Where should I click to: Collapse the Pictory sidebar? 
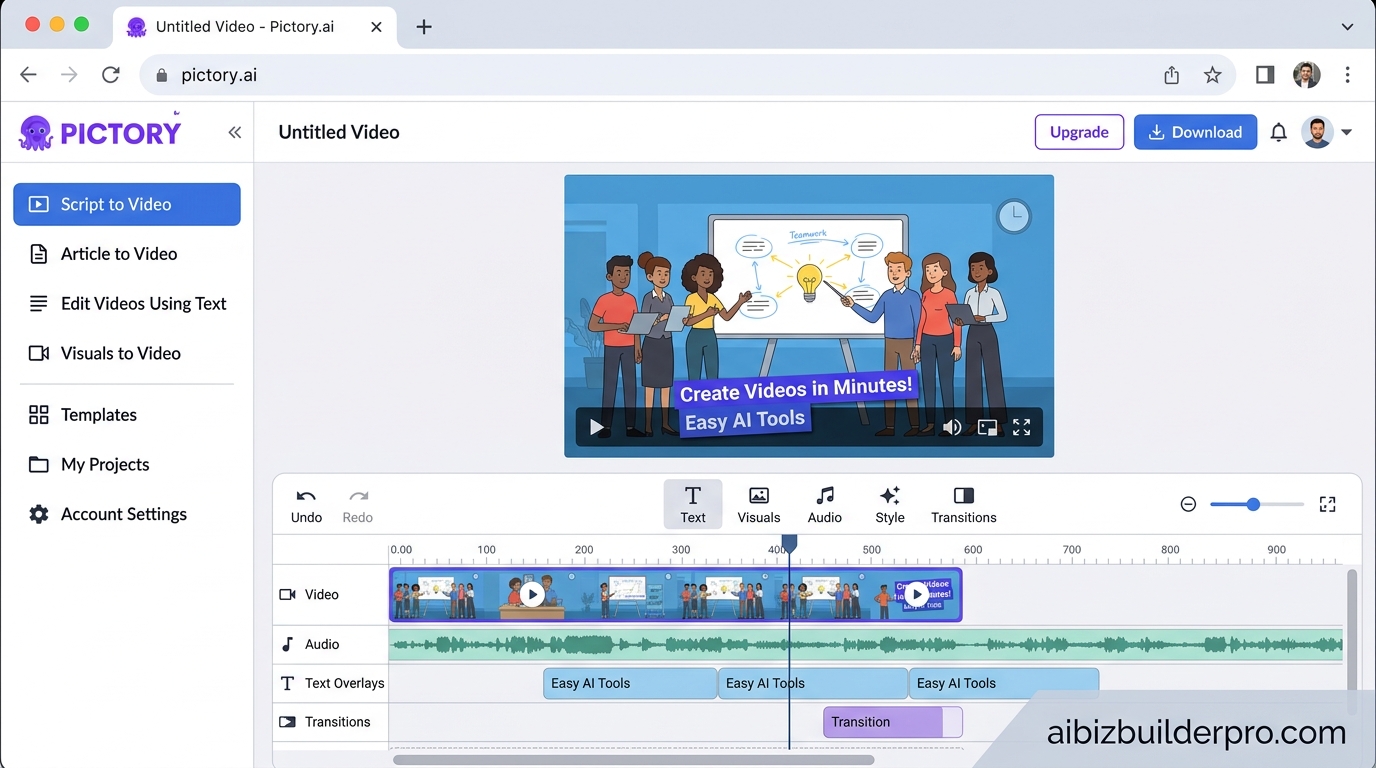(234, 132)
